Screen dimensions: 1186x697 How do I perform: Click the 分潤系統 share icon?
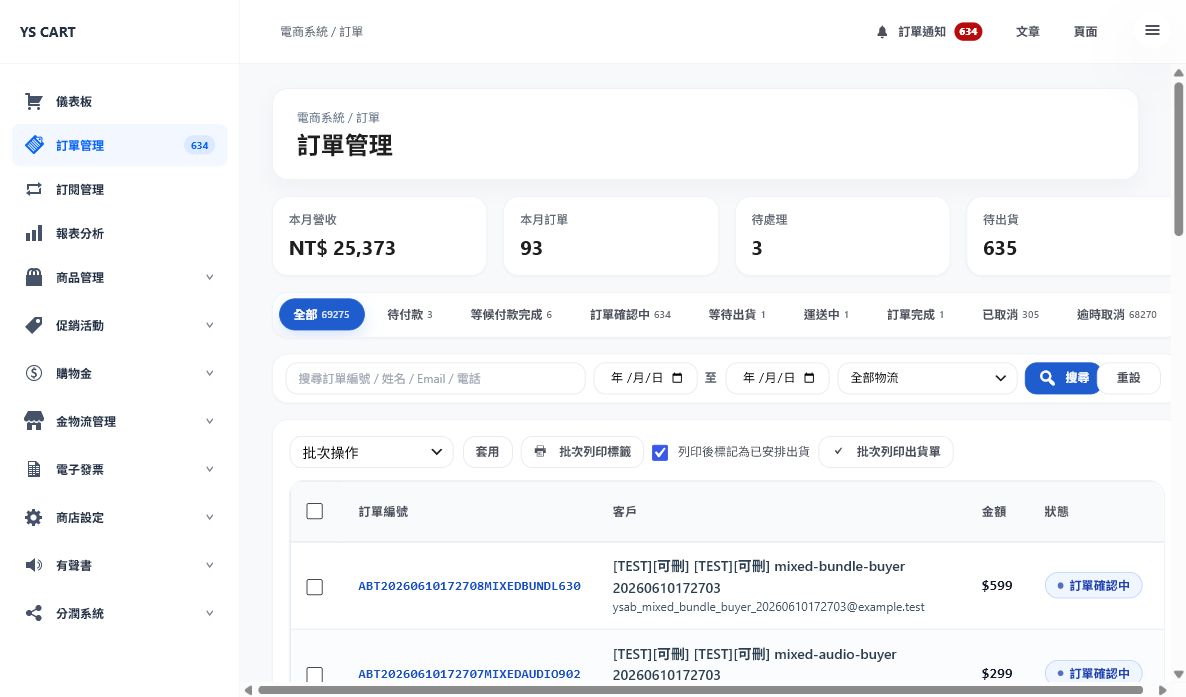pyautogui.click(x=34, y=613)
